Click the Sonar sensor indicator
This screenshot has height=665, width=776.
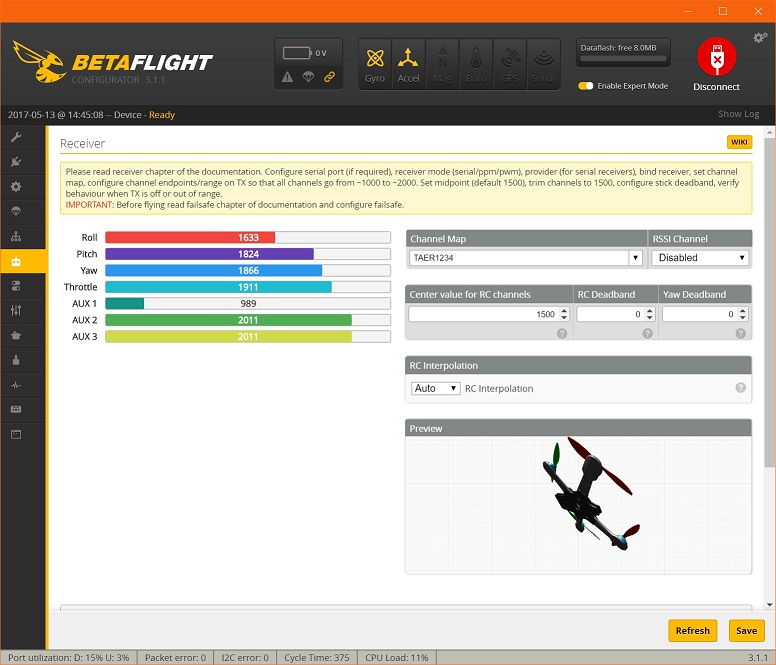coord(543,65)
